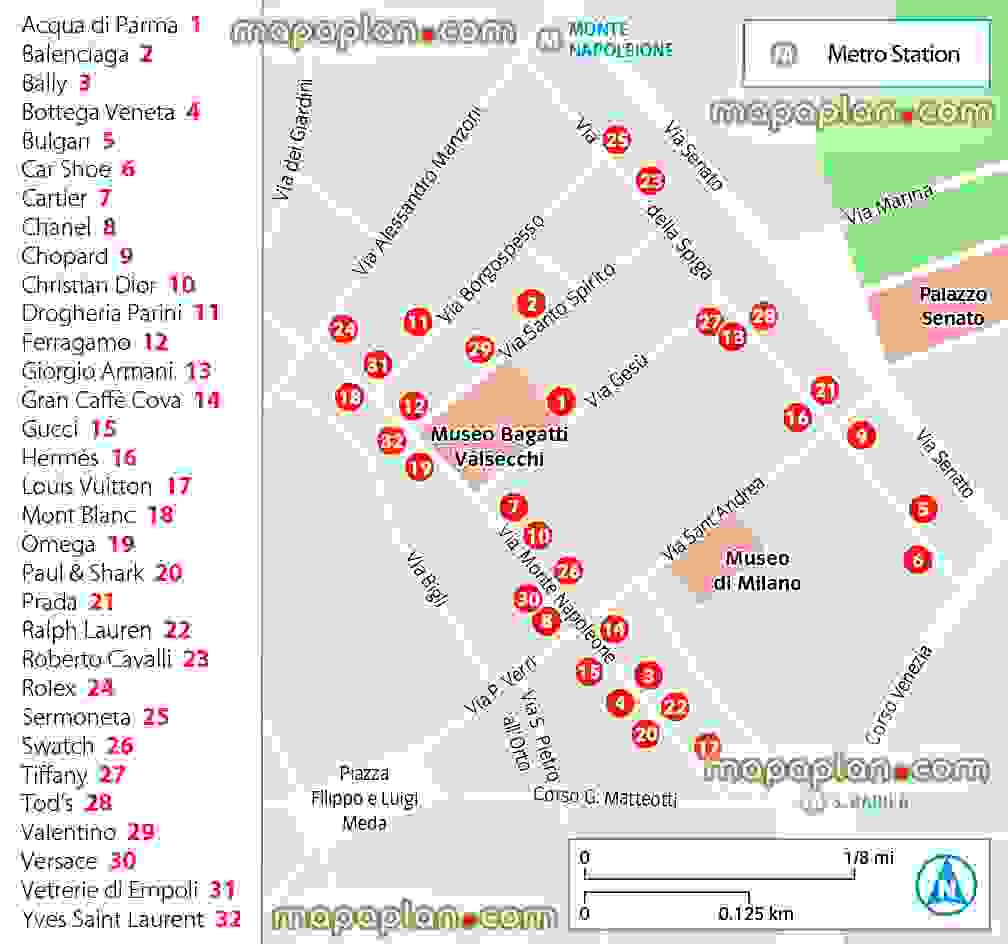The height and width of the screenshot is (944, 1008).
Task: Click the 'Corso G. Matteotti' street label
Action: (605, 797)
